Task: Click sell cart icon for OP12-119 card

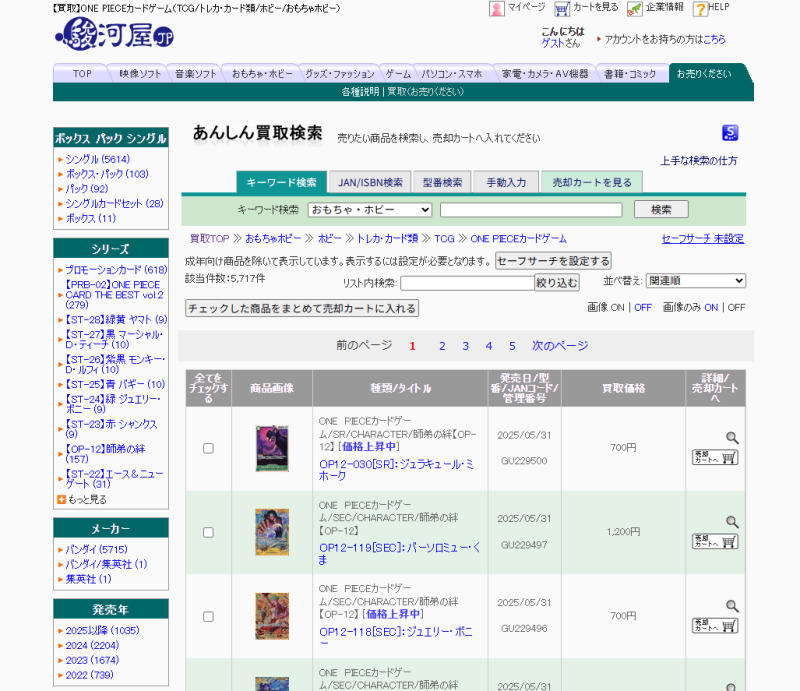Action: click(x=714, y=541)
